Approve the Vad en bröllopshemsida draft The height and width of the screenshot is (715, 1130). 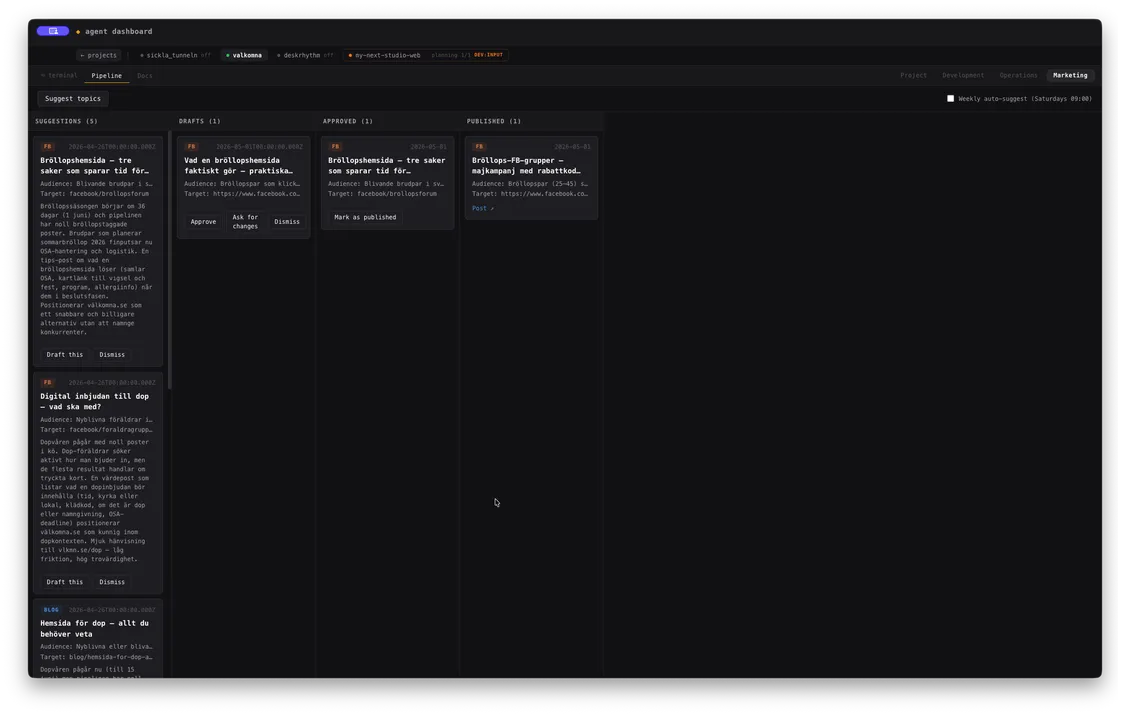pos(203,221)
